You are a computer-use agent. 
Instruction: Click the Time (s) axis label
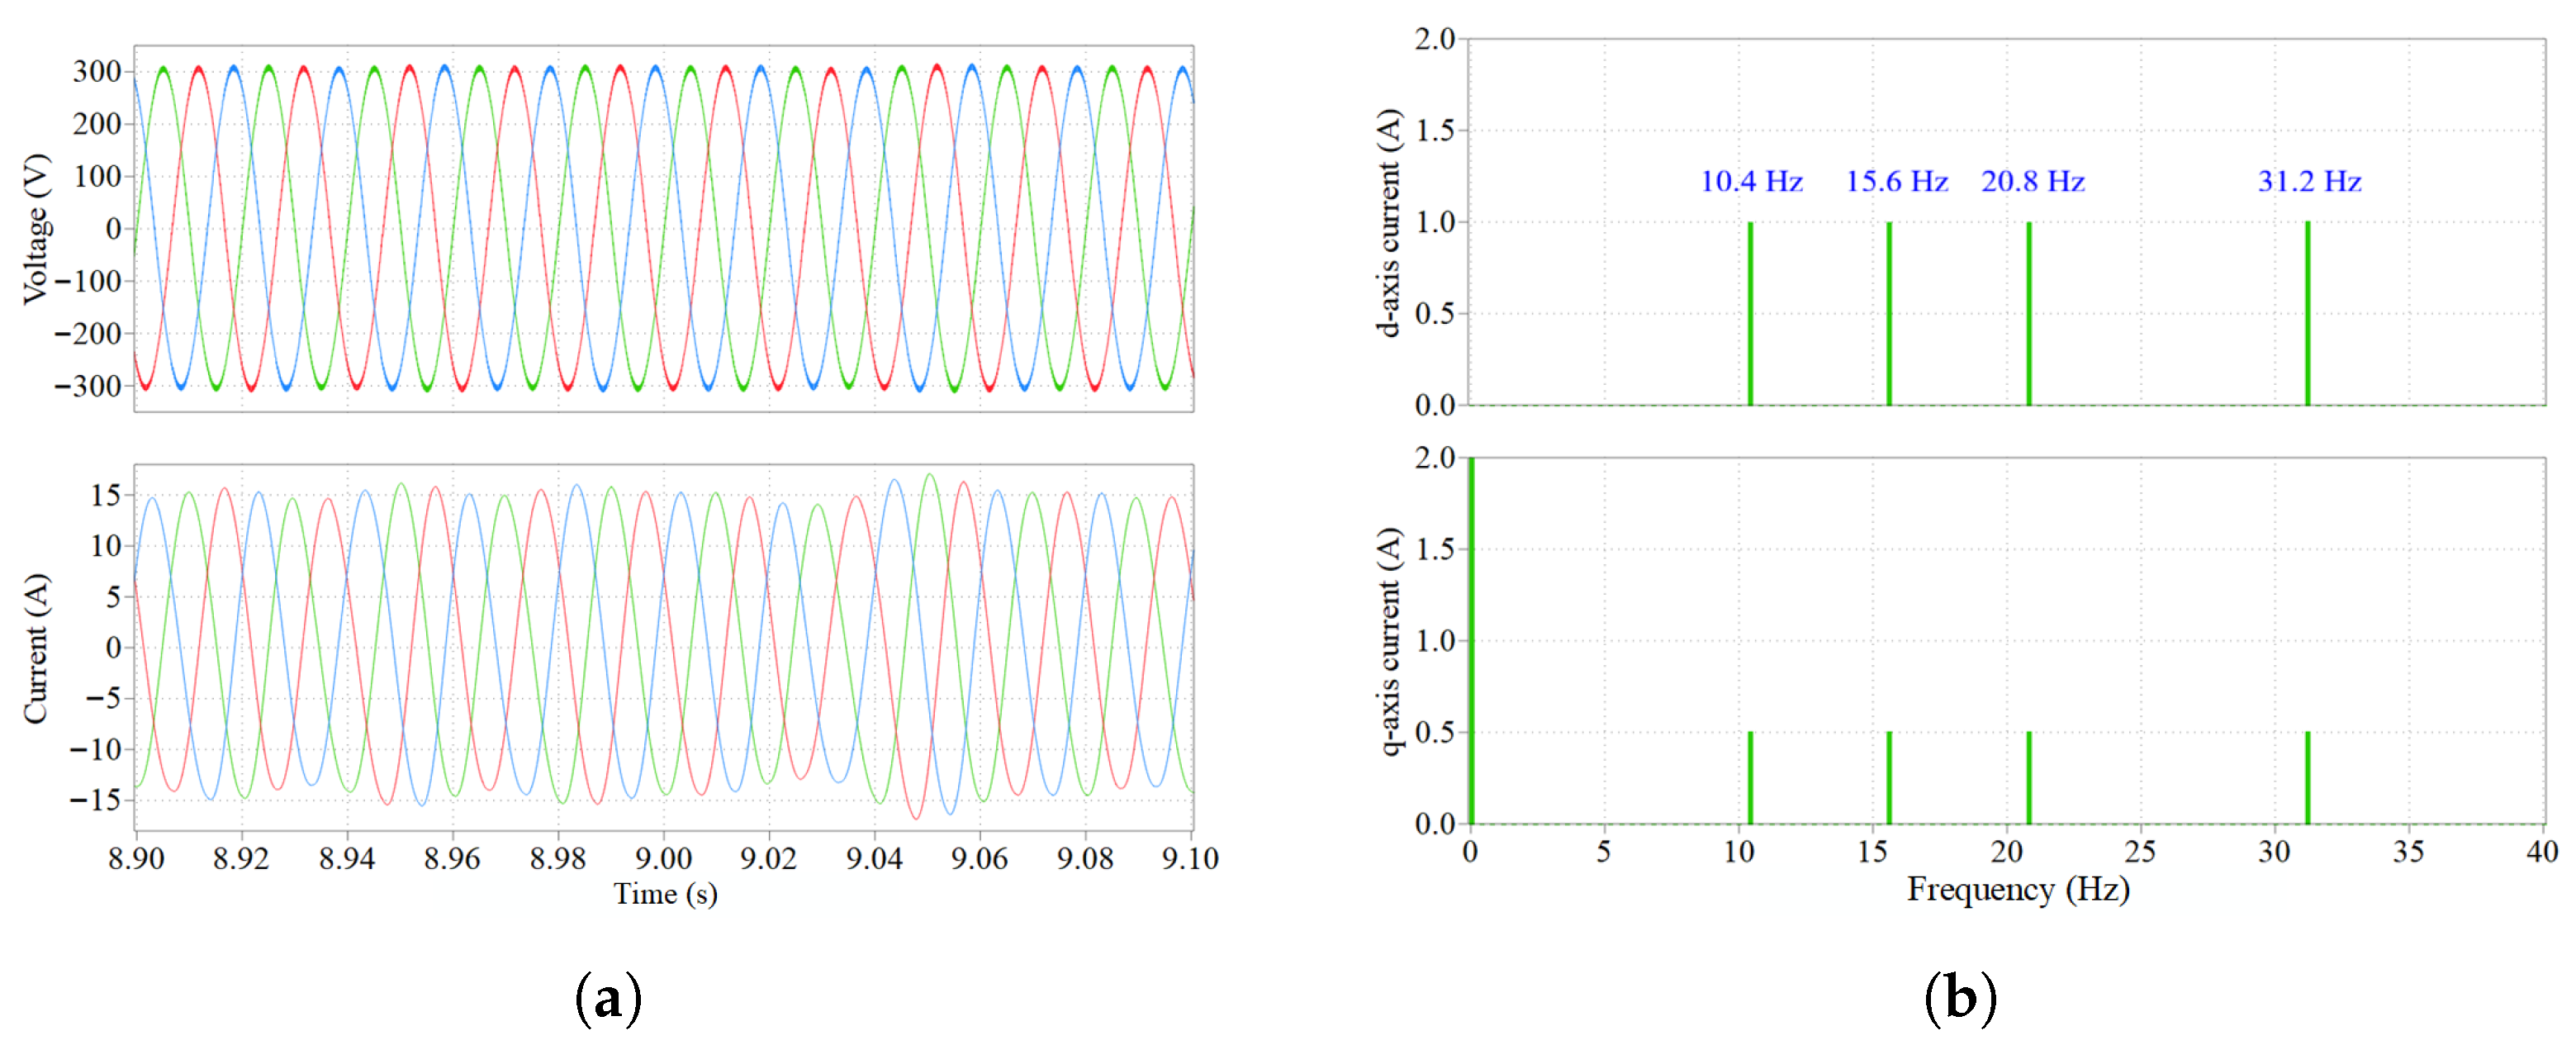(x=665, y=893)
